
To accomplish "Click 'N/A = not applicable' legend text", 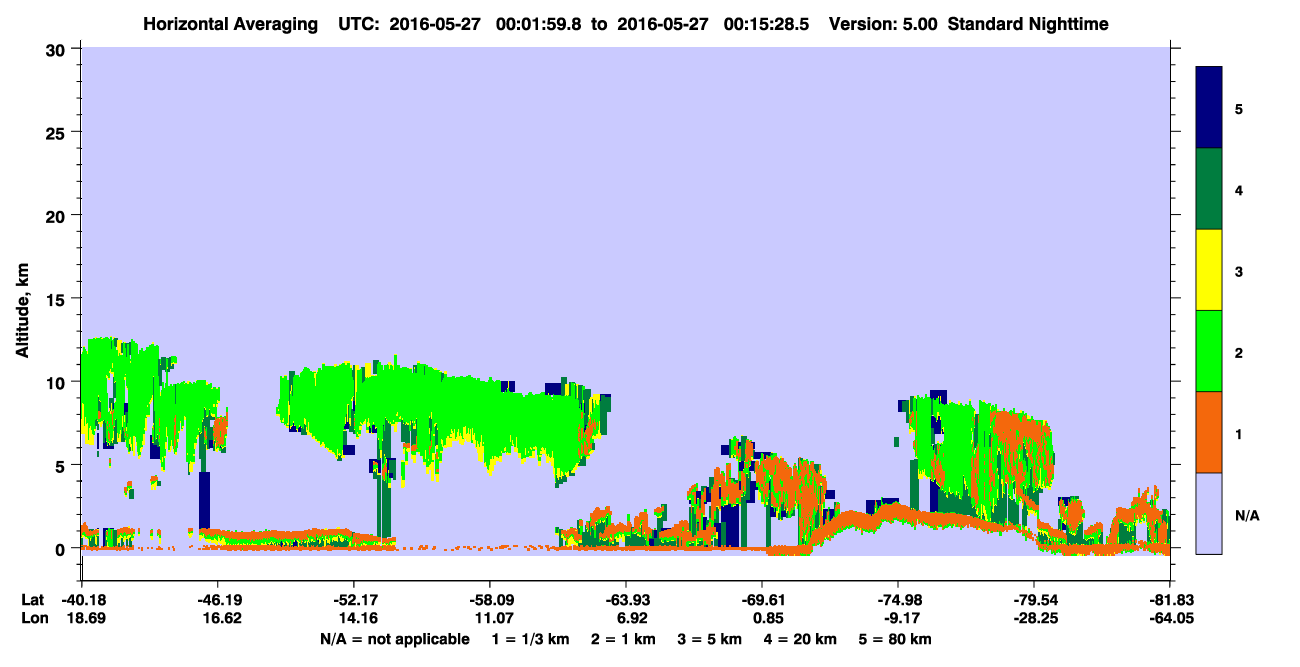I will [394, 638].
